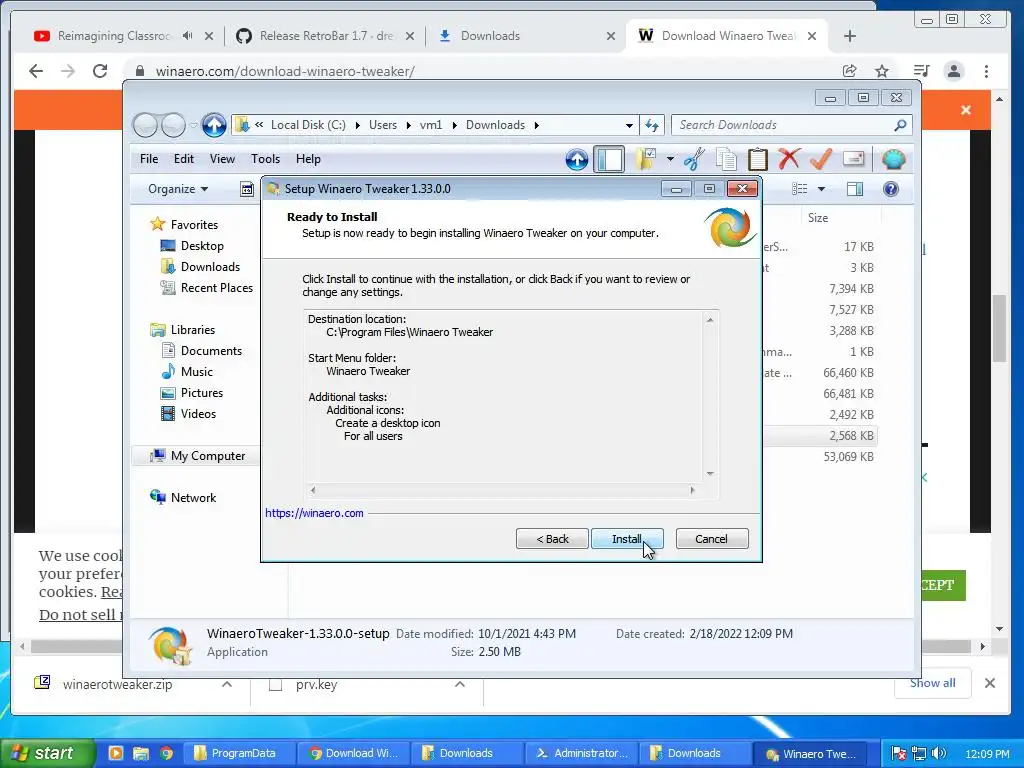Expand the Explorer address bar history dropdown
This screenshot has height=768, width=1024.
(x=629, y=125)
